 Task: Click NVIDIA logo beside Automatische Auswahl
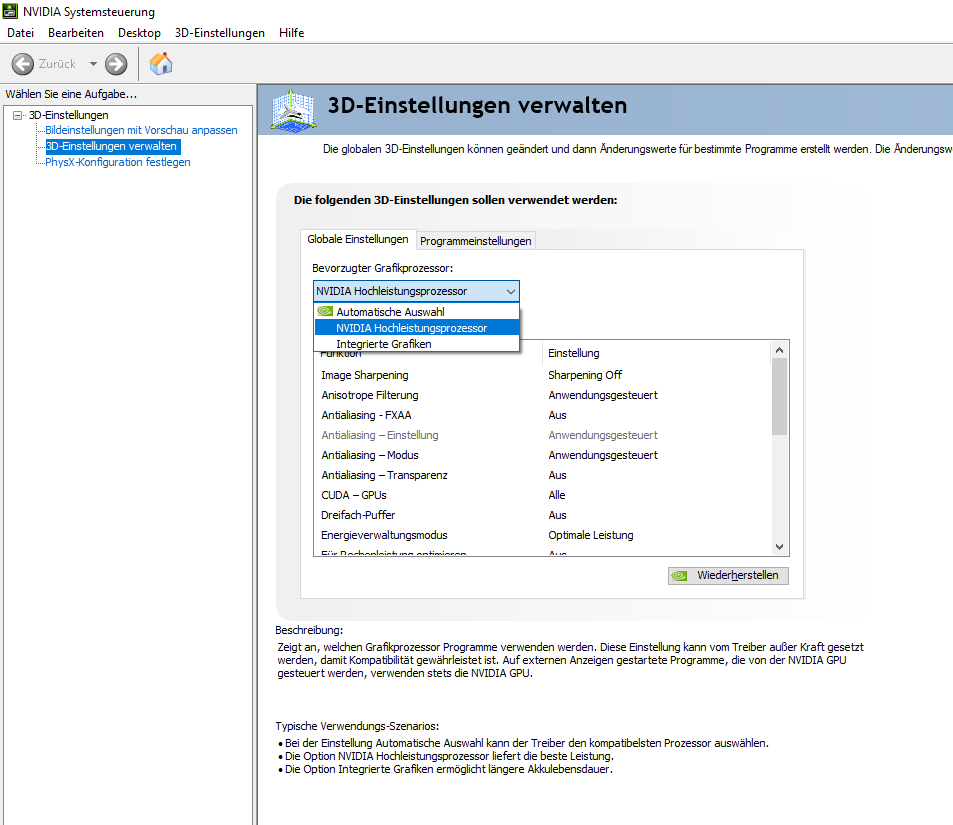[x=325, y=311]
